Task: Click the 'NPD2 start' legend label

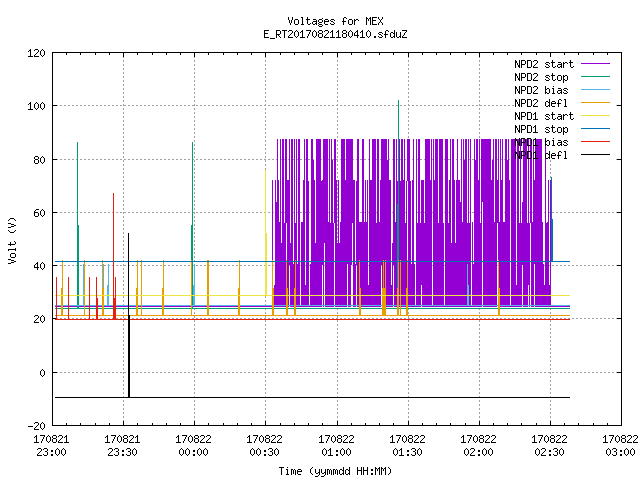Action: [x=544, y=64]
